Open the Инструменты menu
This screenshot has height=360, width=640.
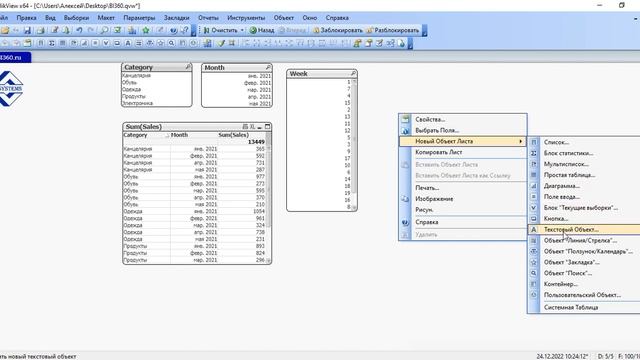(246, 18)
